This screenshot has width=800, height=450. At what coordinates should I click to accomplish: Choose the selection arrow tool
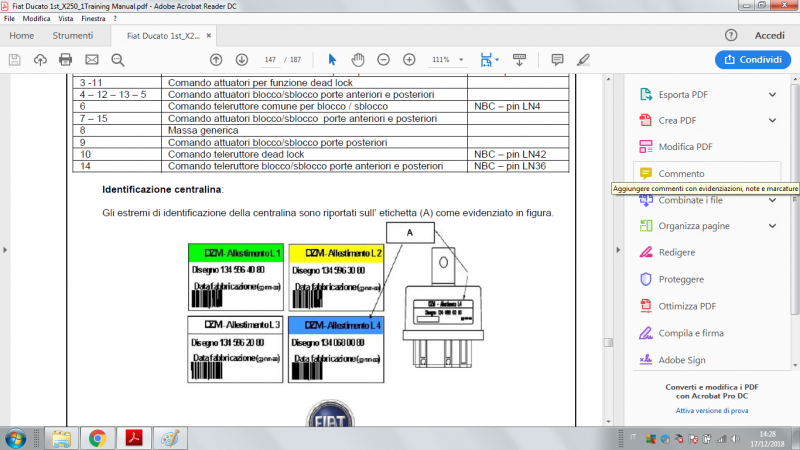coord(333,60)
